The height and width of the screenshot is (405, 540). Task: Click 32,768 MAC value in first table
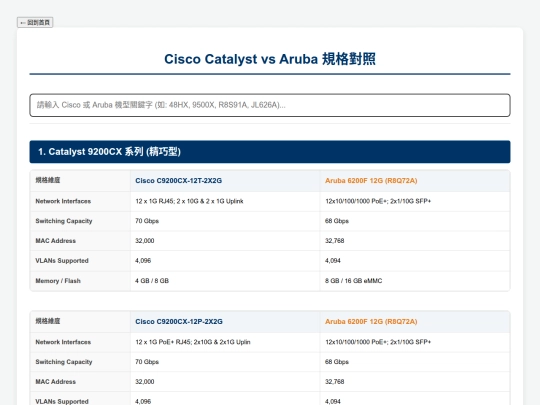(x=334, y=241)
